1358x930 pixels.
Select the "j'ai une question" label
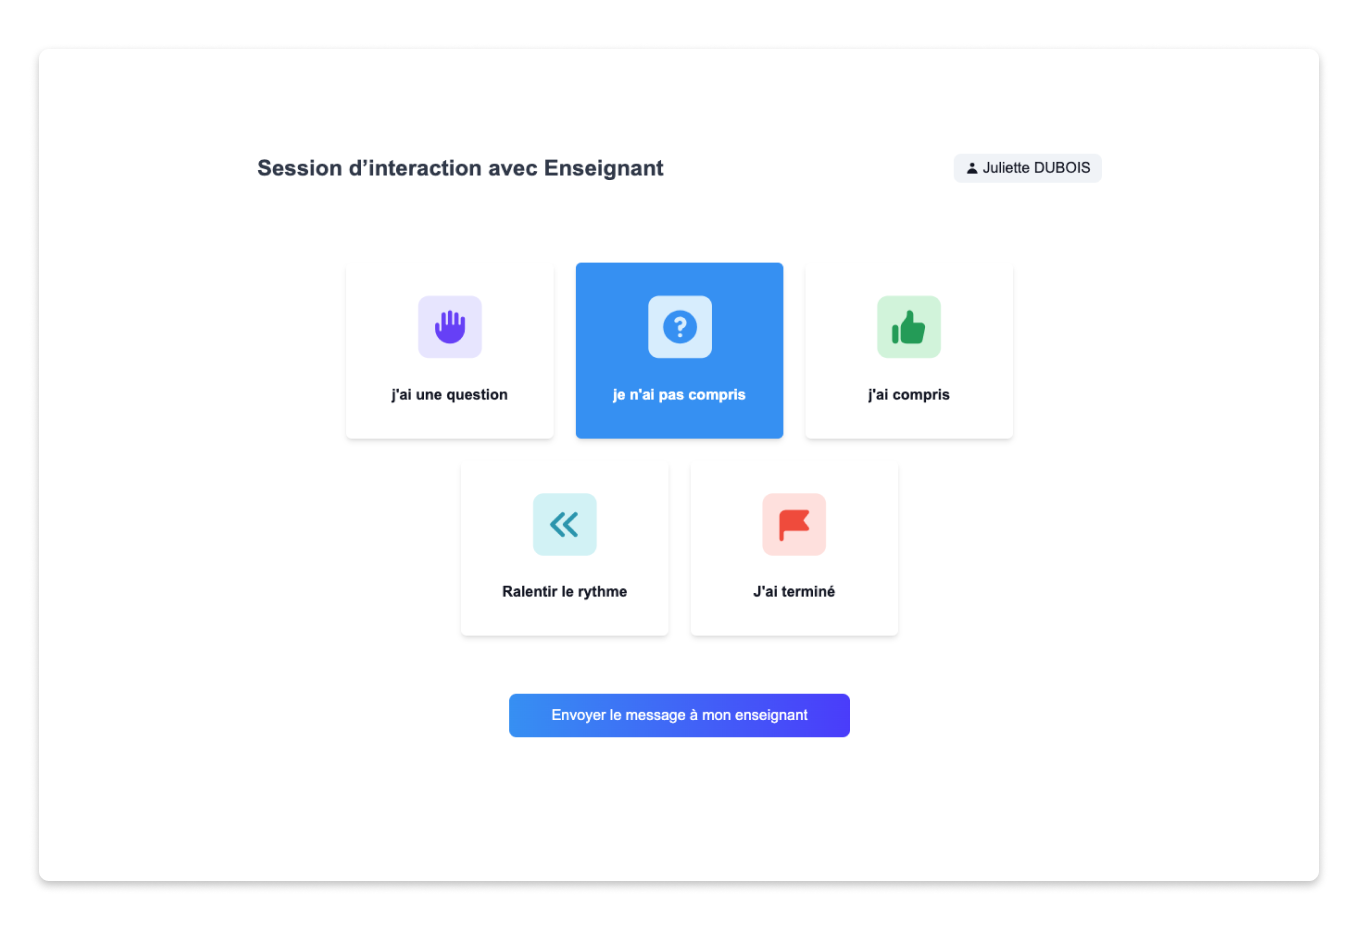(450, 395)
